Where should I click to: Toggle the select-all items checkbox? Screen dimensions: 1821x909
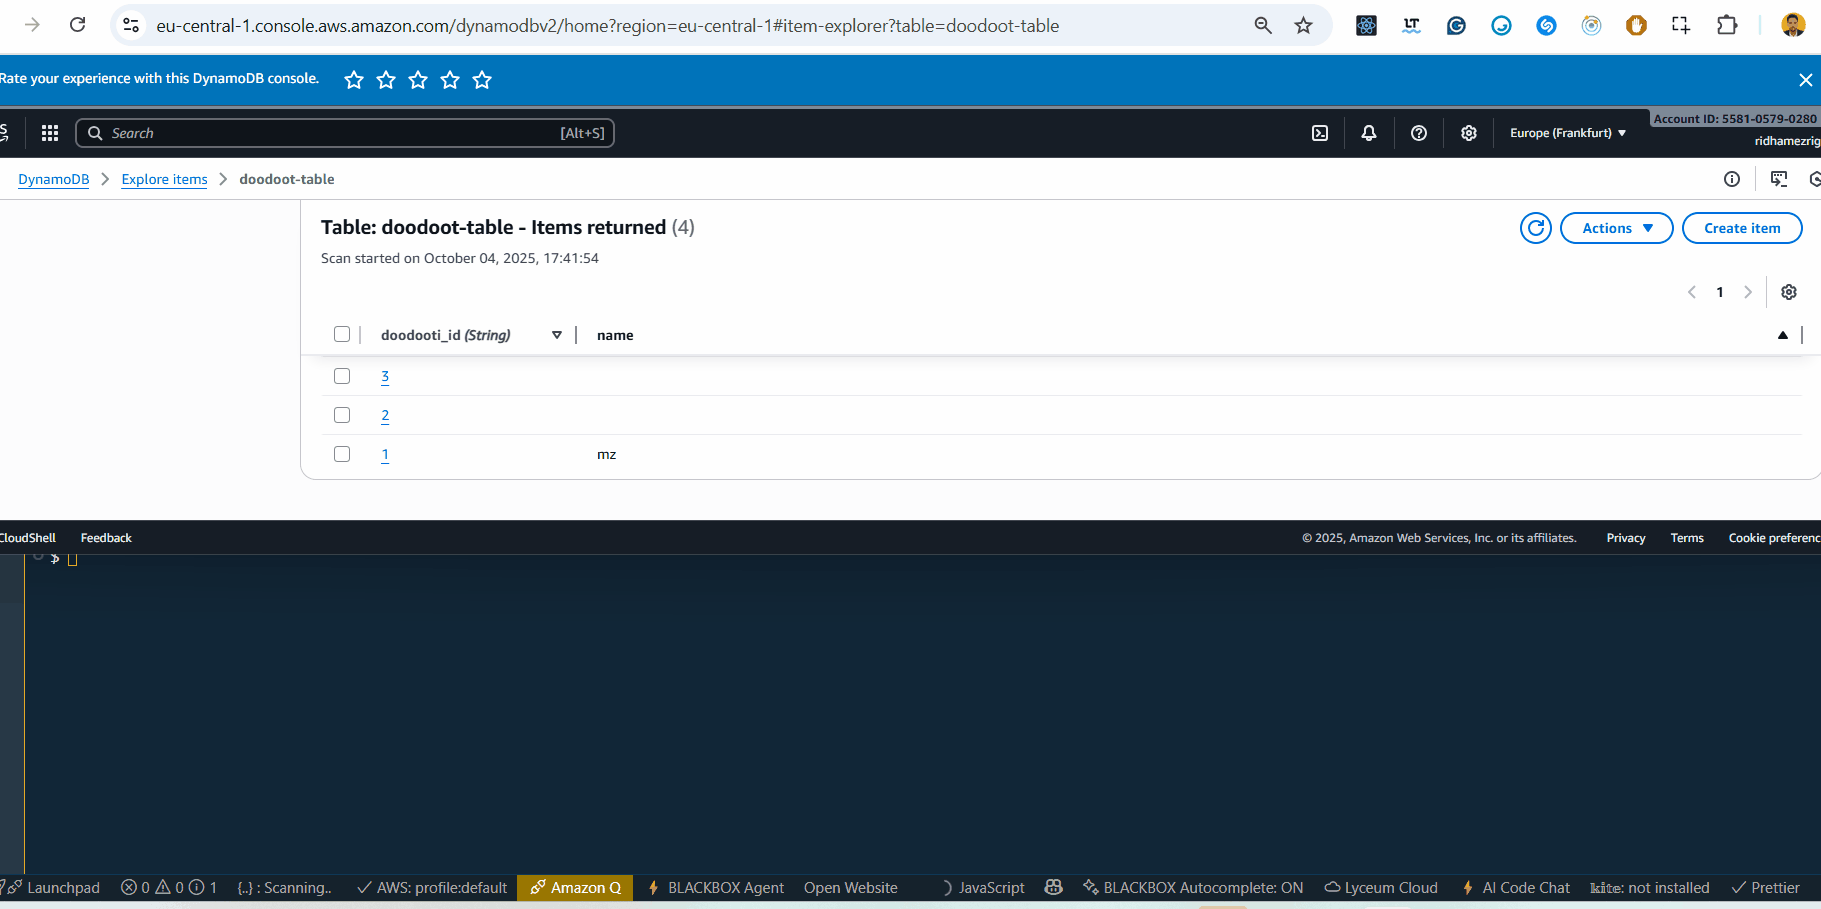pyautogui.click(x=342, y=334)
